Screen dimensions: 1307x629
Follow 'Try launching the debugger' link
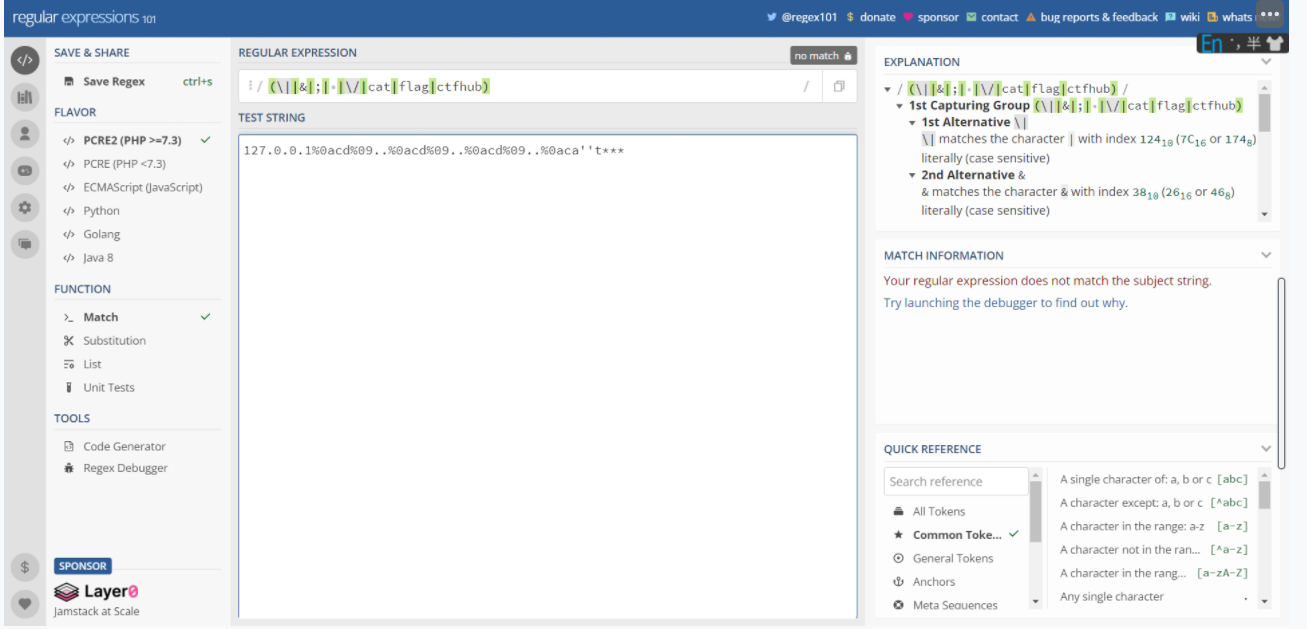1005,303
